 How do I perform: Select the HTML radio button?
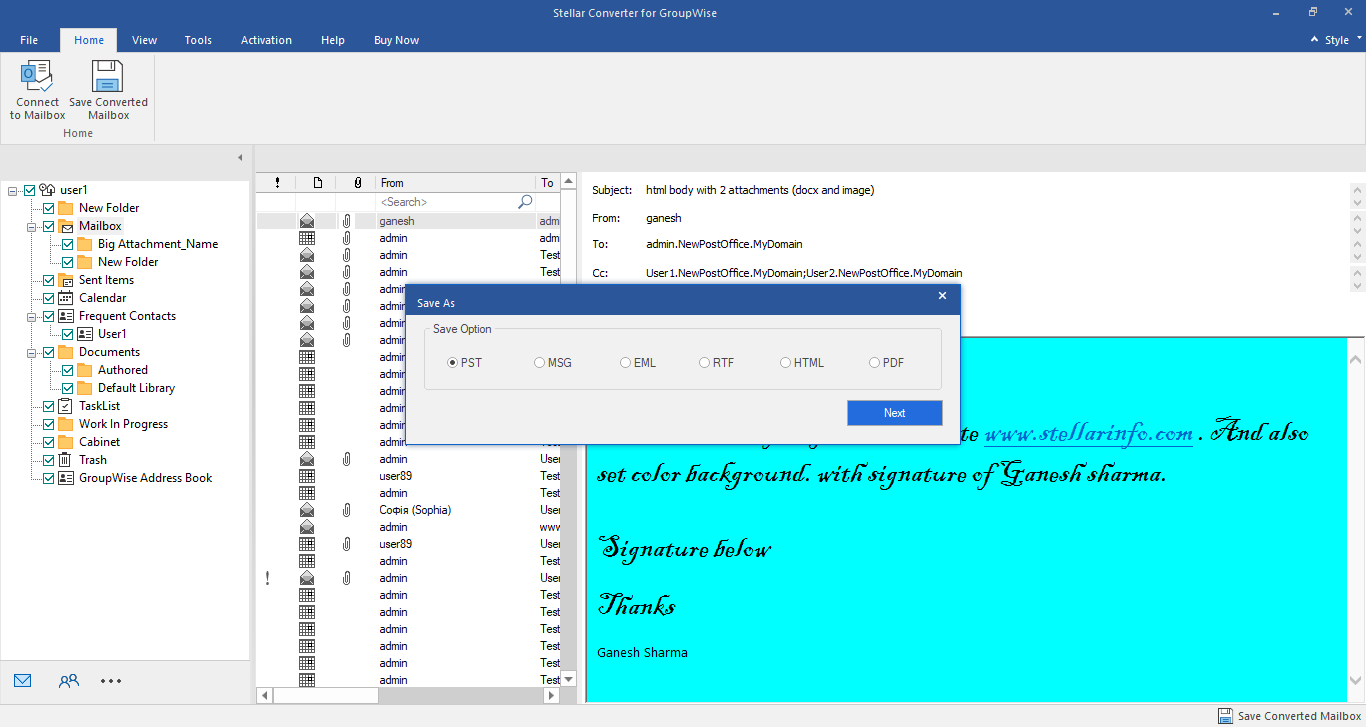pos(786,363)
